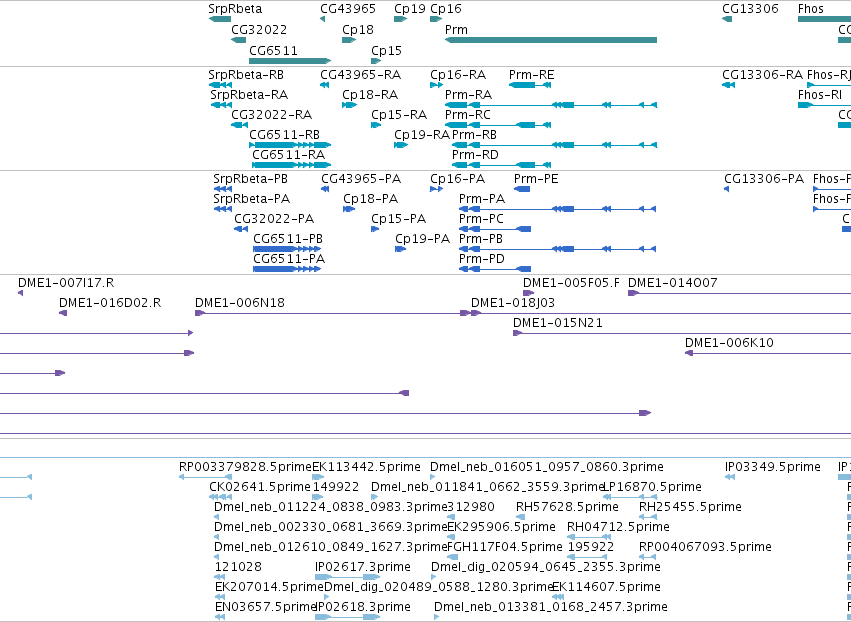Click the CG6511-RB transcript label

pyautogui.click(x=284, y=135)
